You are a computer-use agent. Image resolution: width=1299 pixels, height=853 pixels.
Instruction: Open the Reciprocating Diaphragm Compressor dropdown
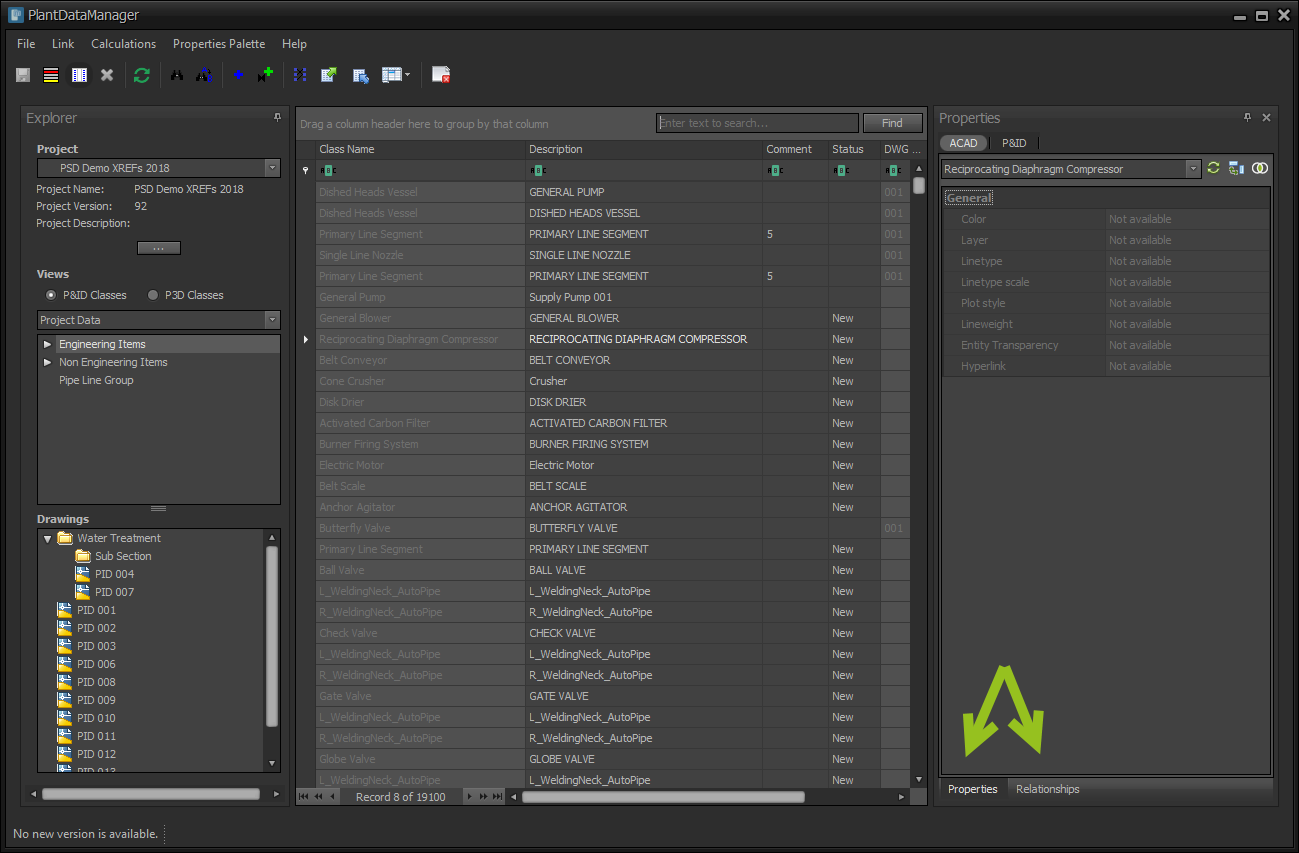(1193, 169)
